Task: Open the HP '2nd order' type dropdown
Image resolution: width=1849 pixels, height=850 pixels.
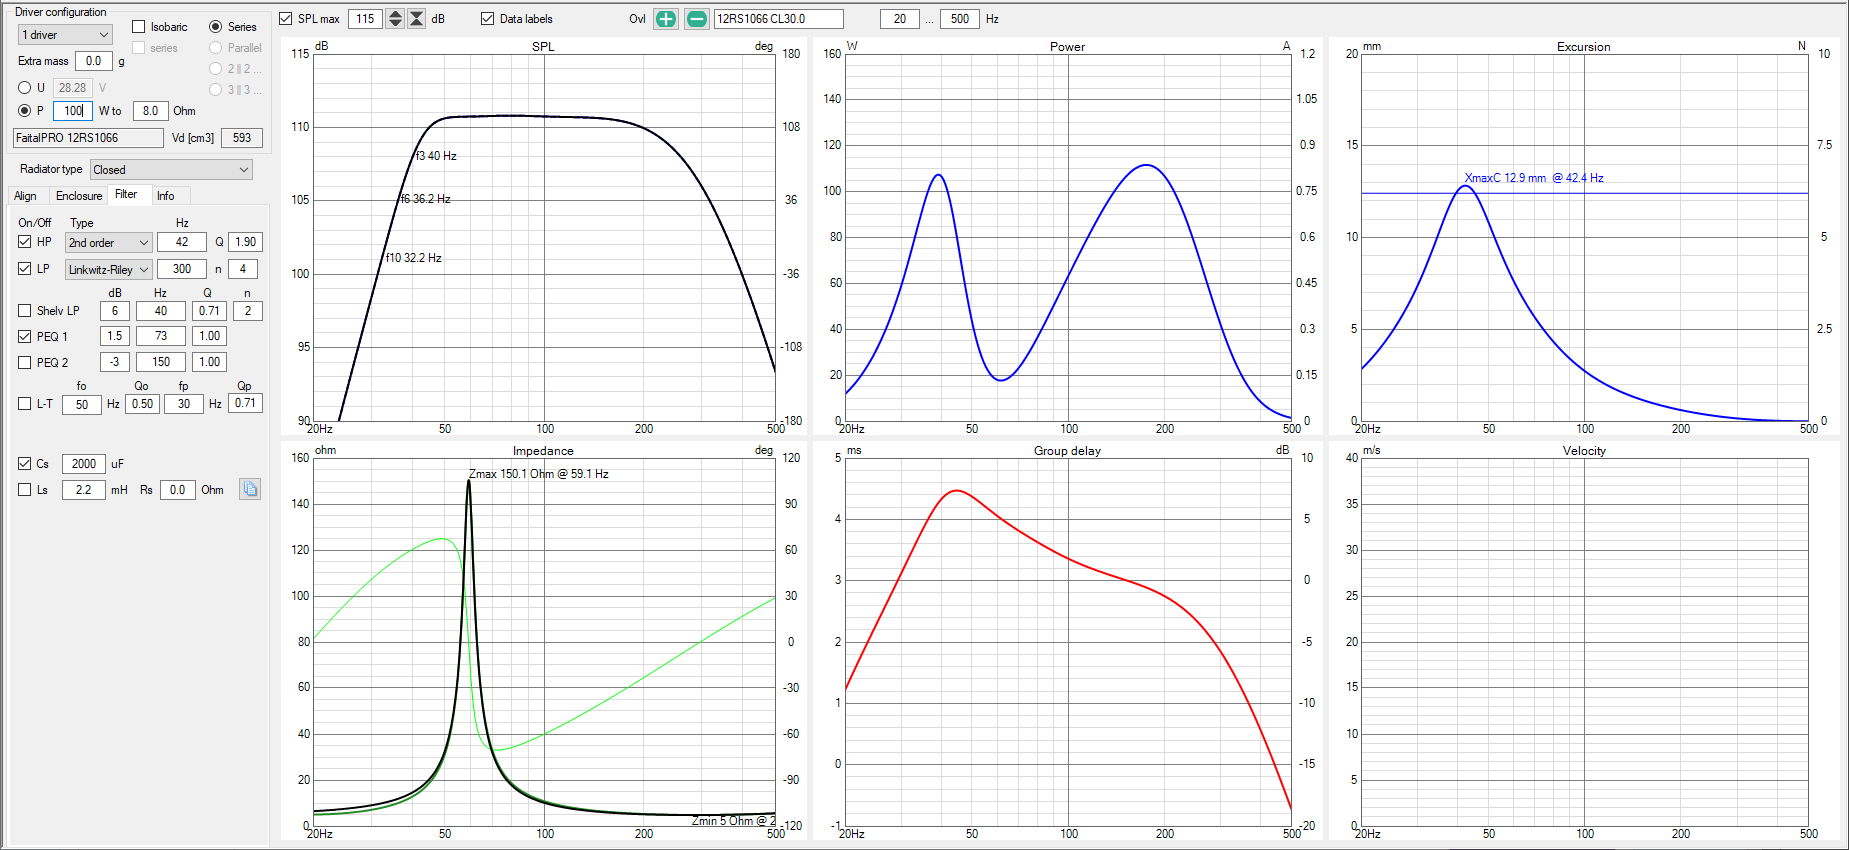Action: click(109, 243)
